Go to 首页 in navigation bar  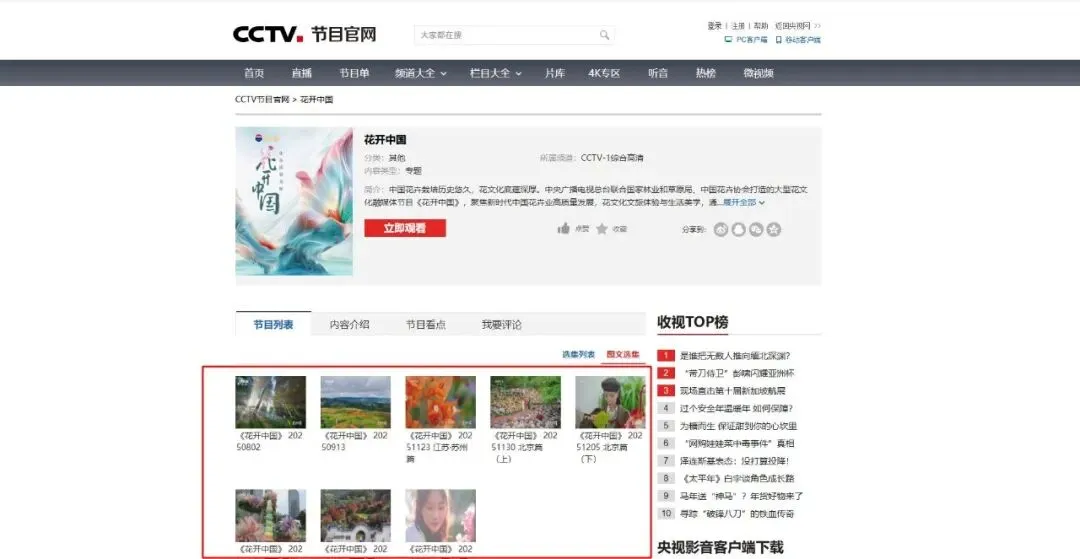point(254,73)
